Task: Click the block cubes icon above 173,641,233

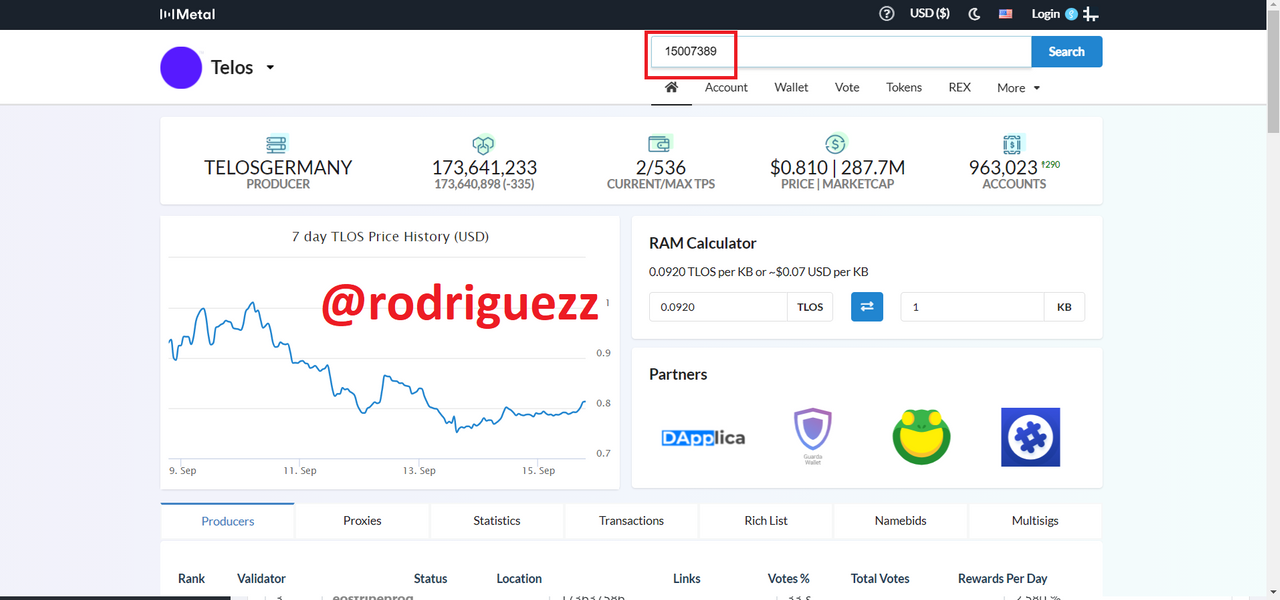Action: point(484,145)
